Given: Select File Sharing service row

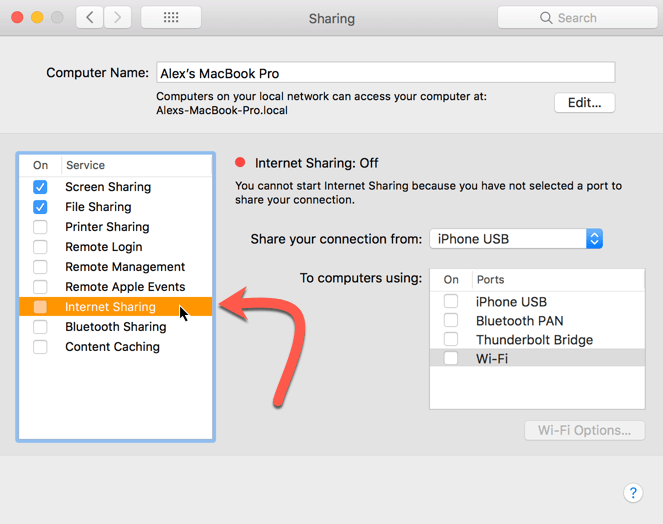Looking at the screenshot, I should [x=115, y=207].
